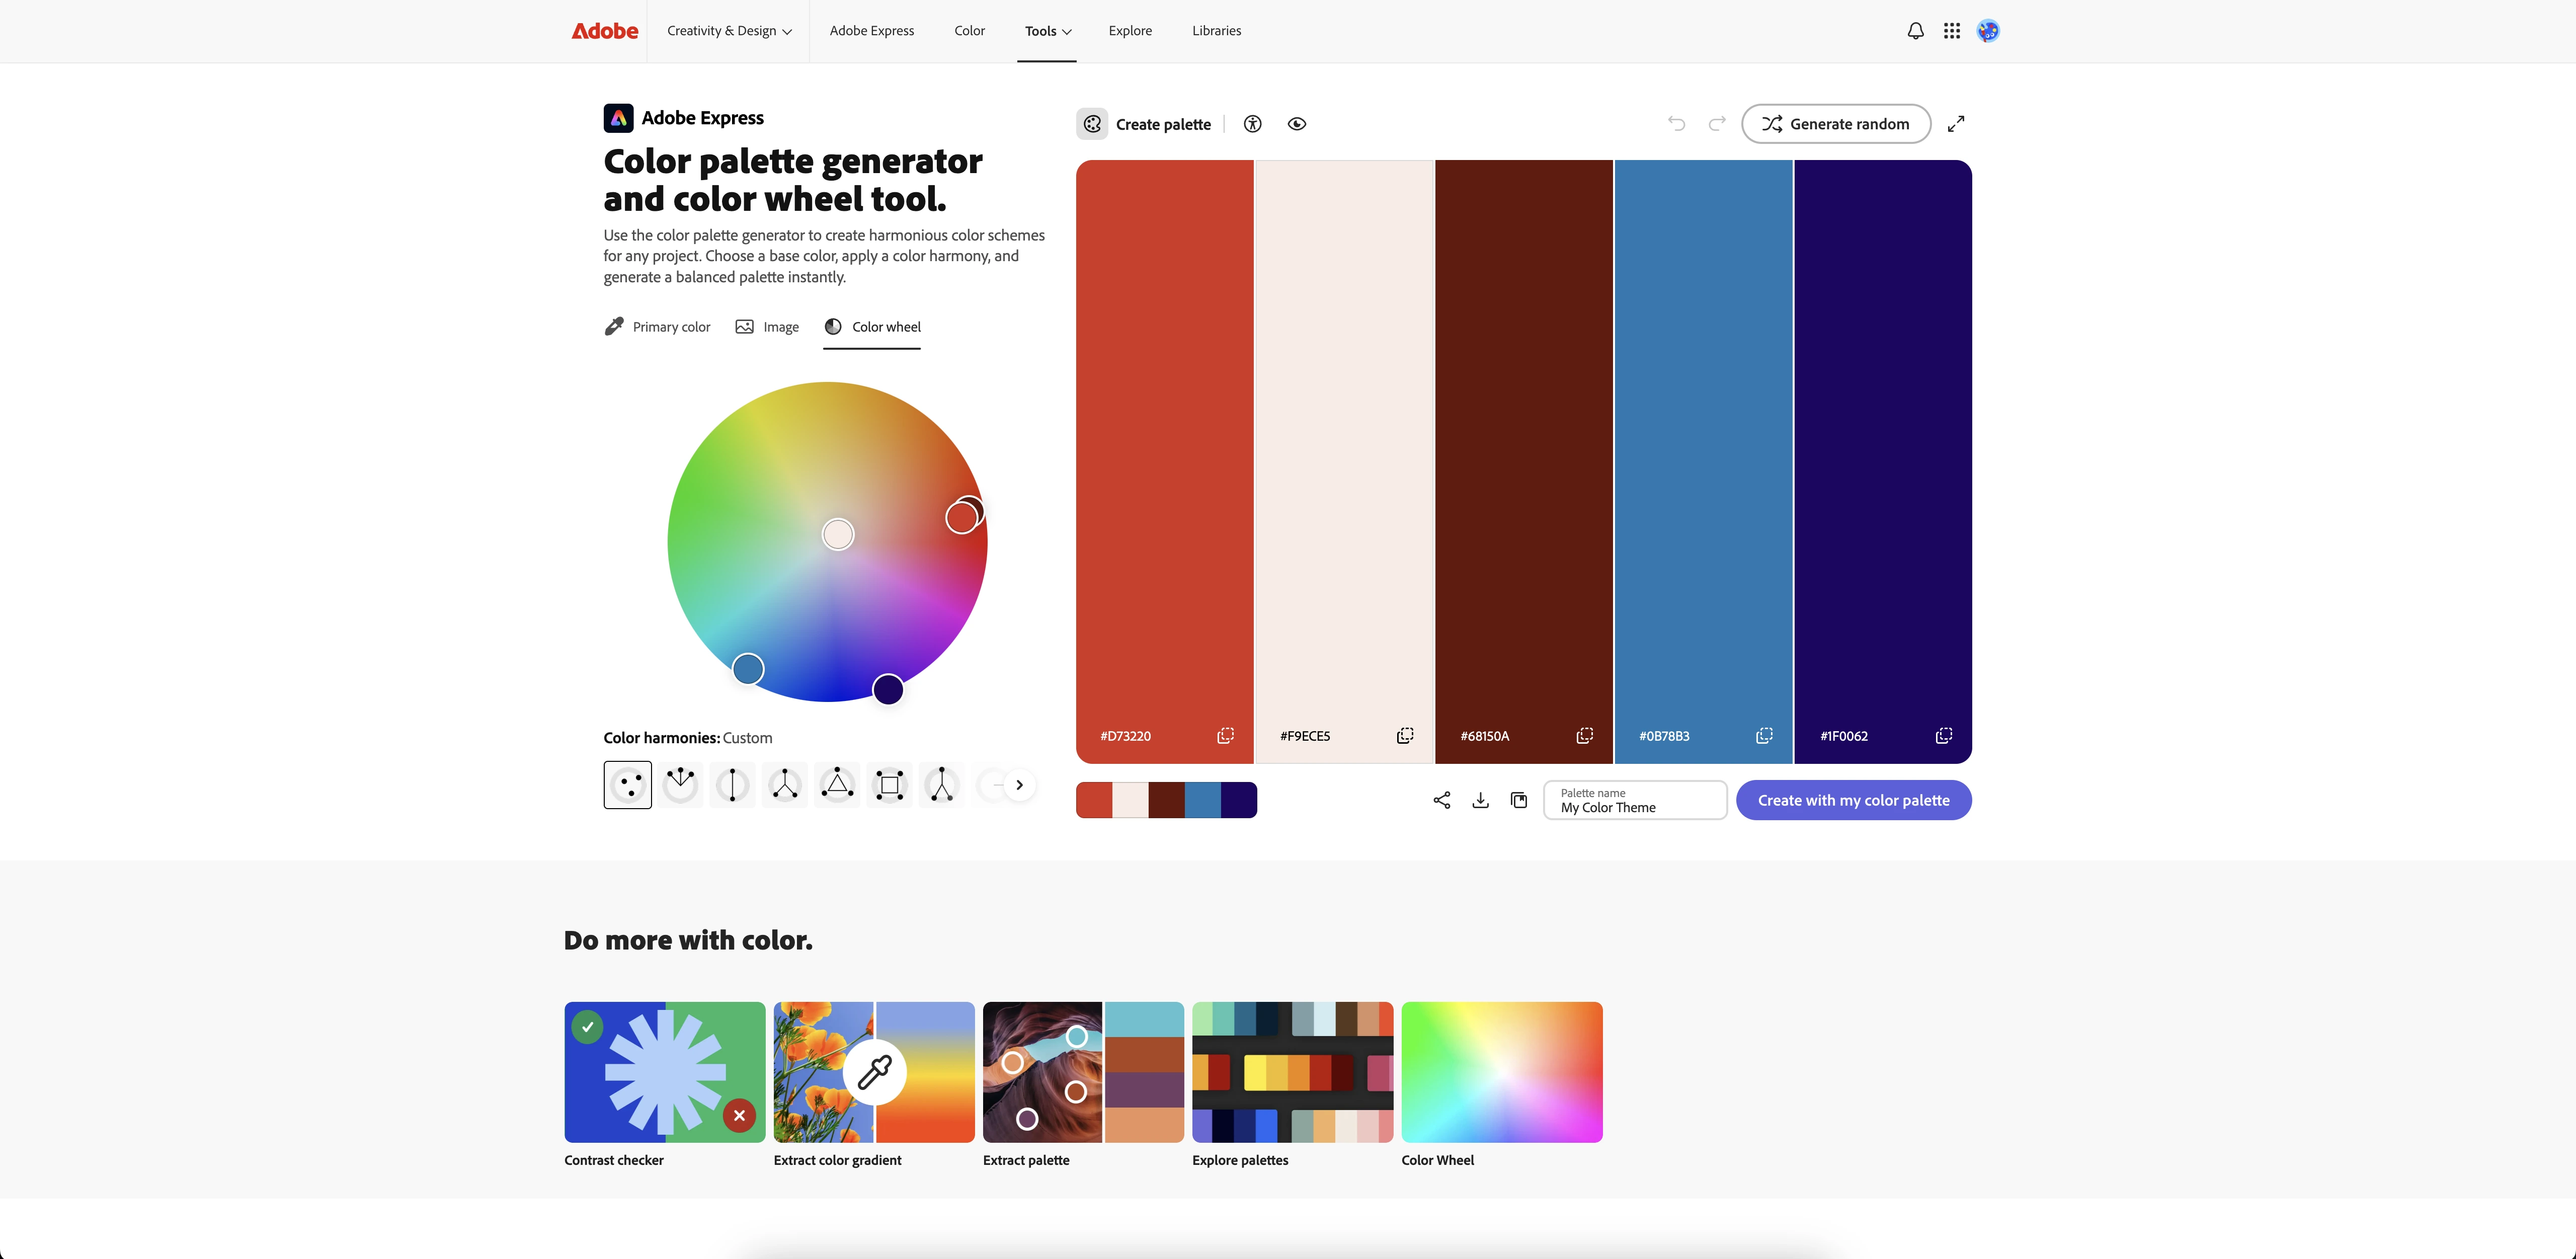Toggle the eye preview icon beside Create palette
This screenshot has width=2576, height=1259.
(x=1297, y=124)
